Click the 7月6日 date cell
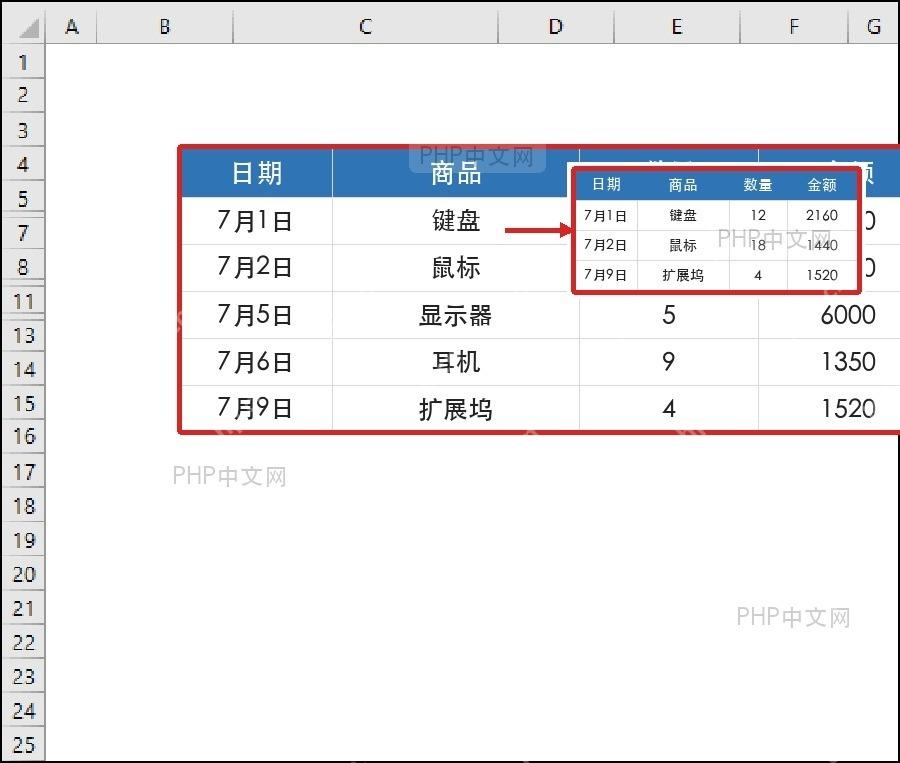 click(254, 362)
